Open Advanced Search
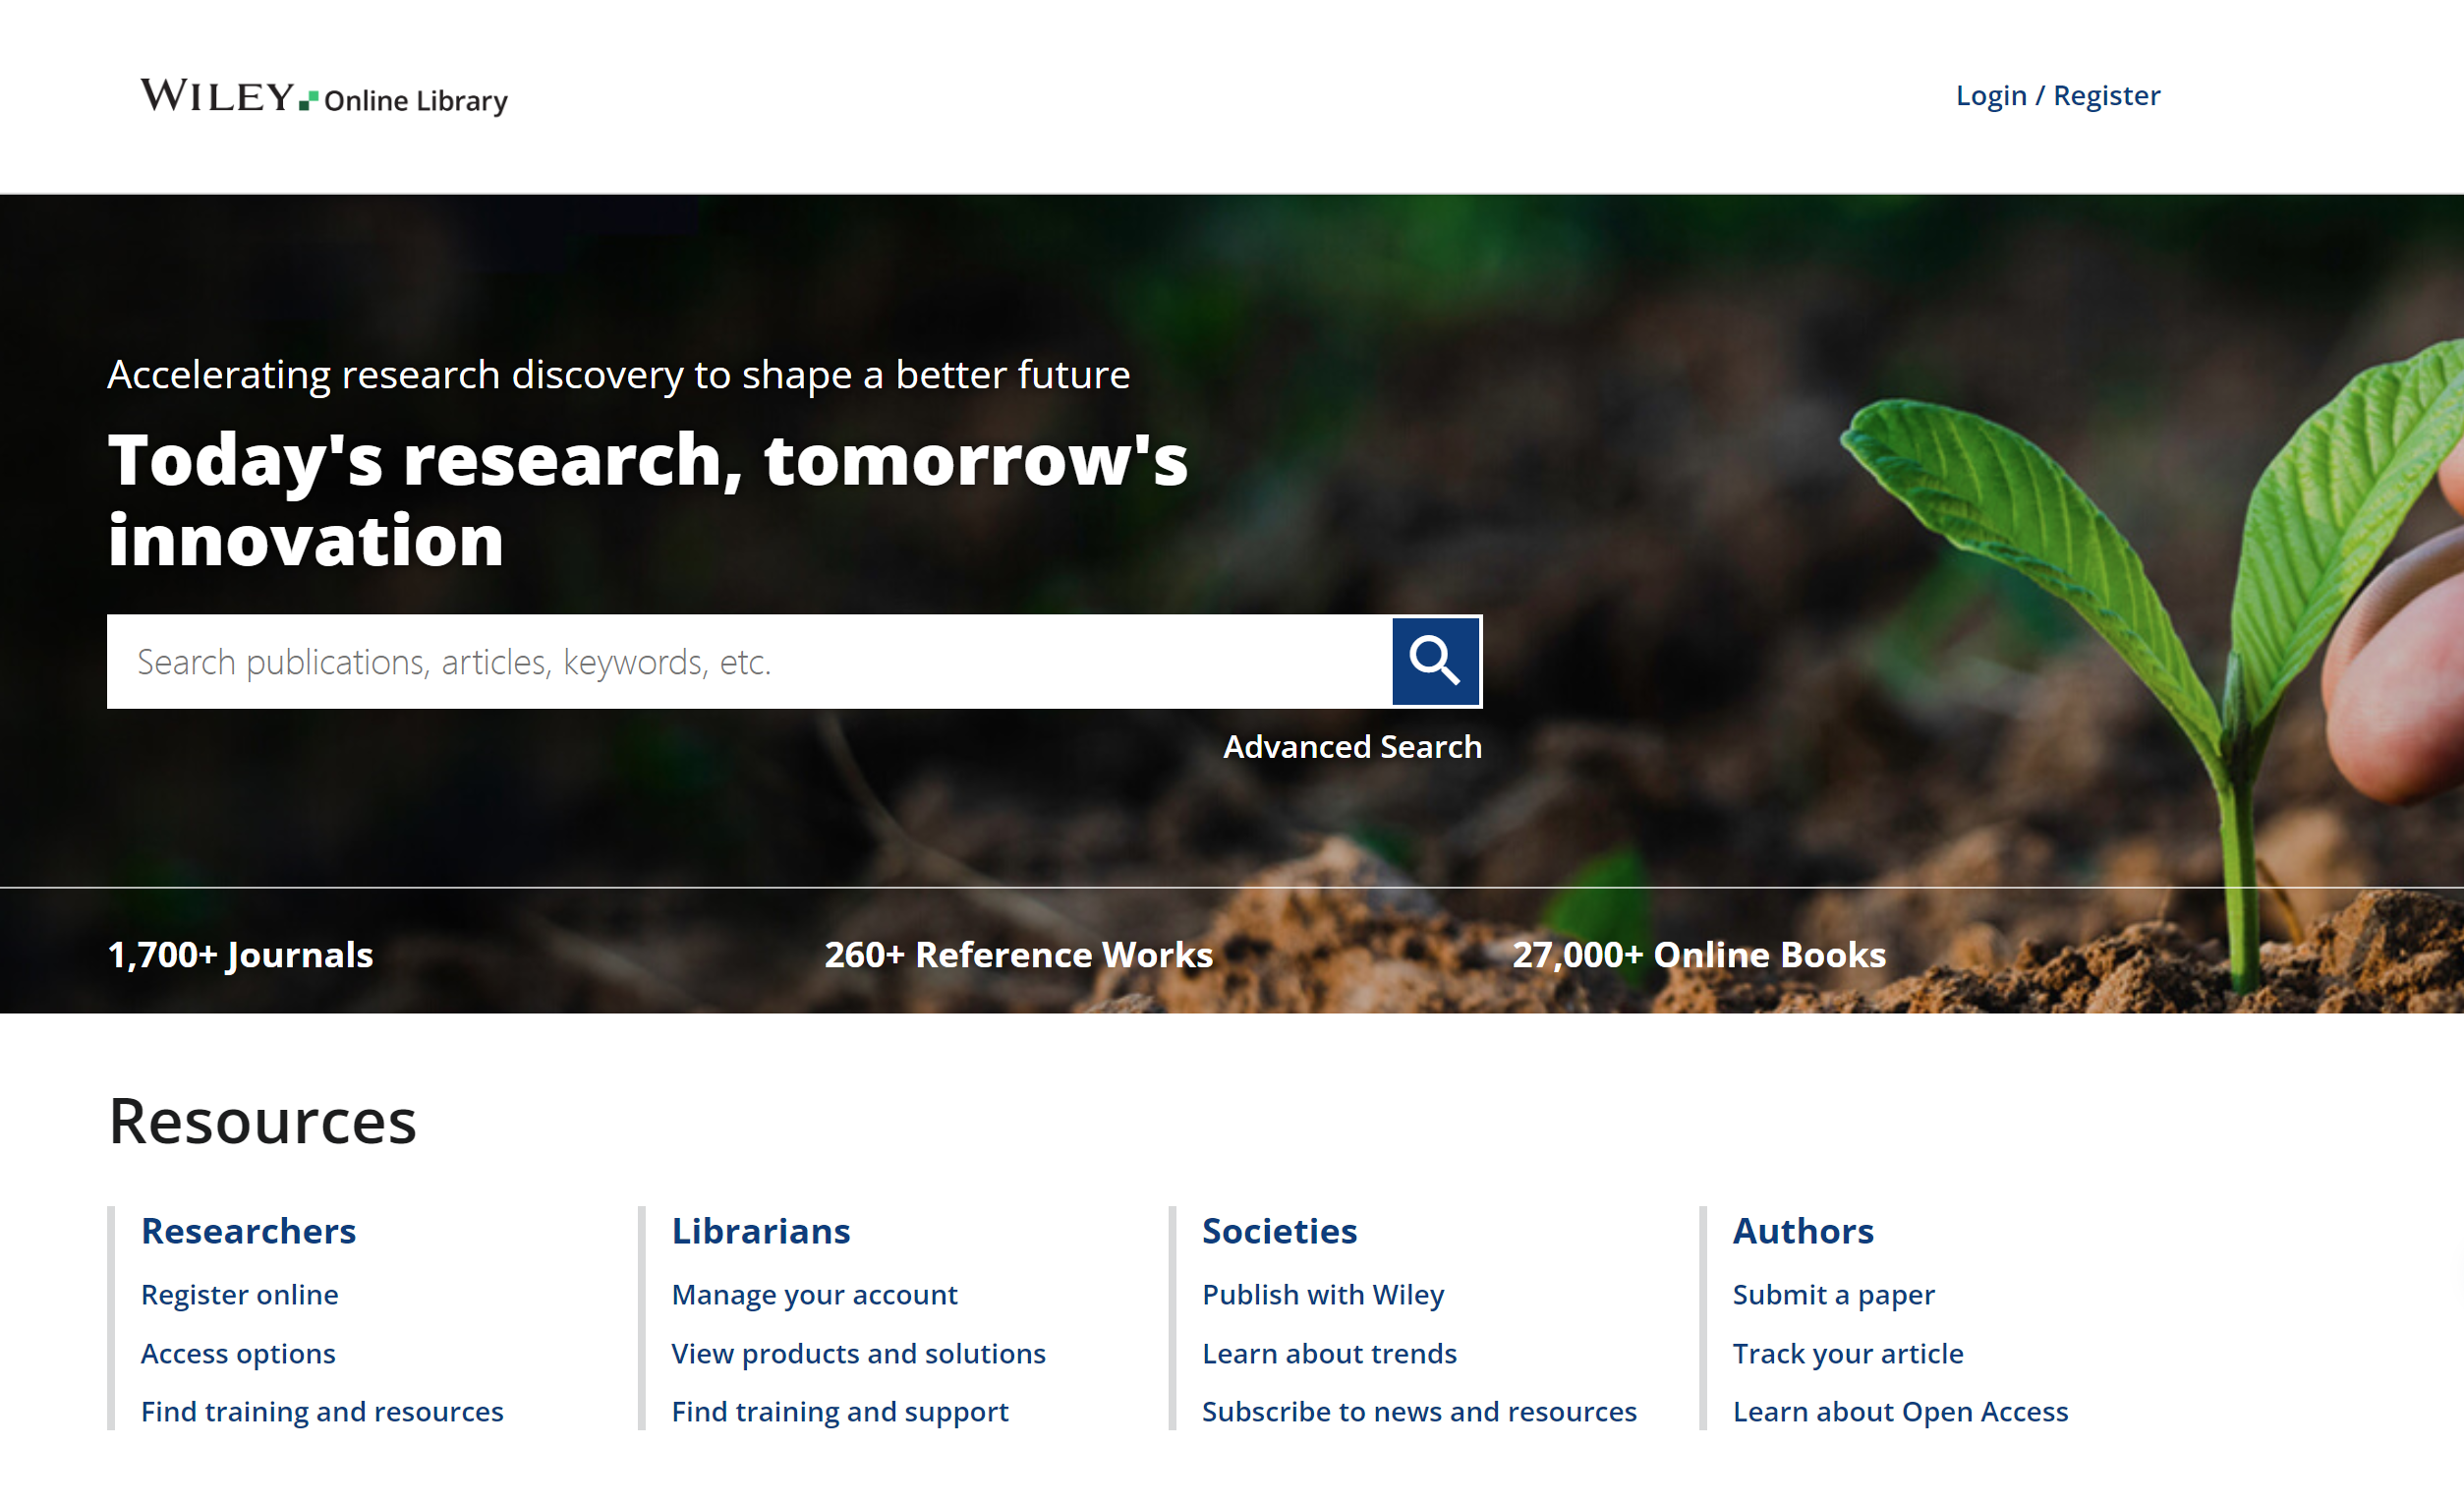 point(1351,747)
